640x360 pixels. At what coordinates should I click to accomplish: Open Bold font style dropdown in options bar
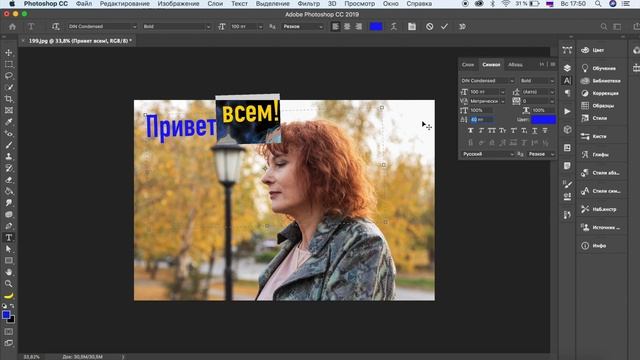point(176,27)
